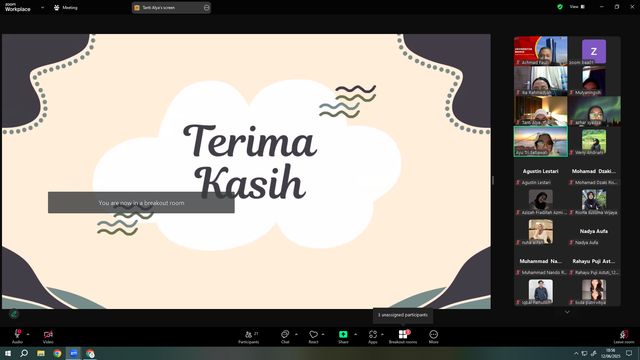
Task: Open the Windows Start menu
Action: 8,353
